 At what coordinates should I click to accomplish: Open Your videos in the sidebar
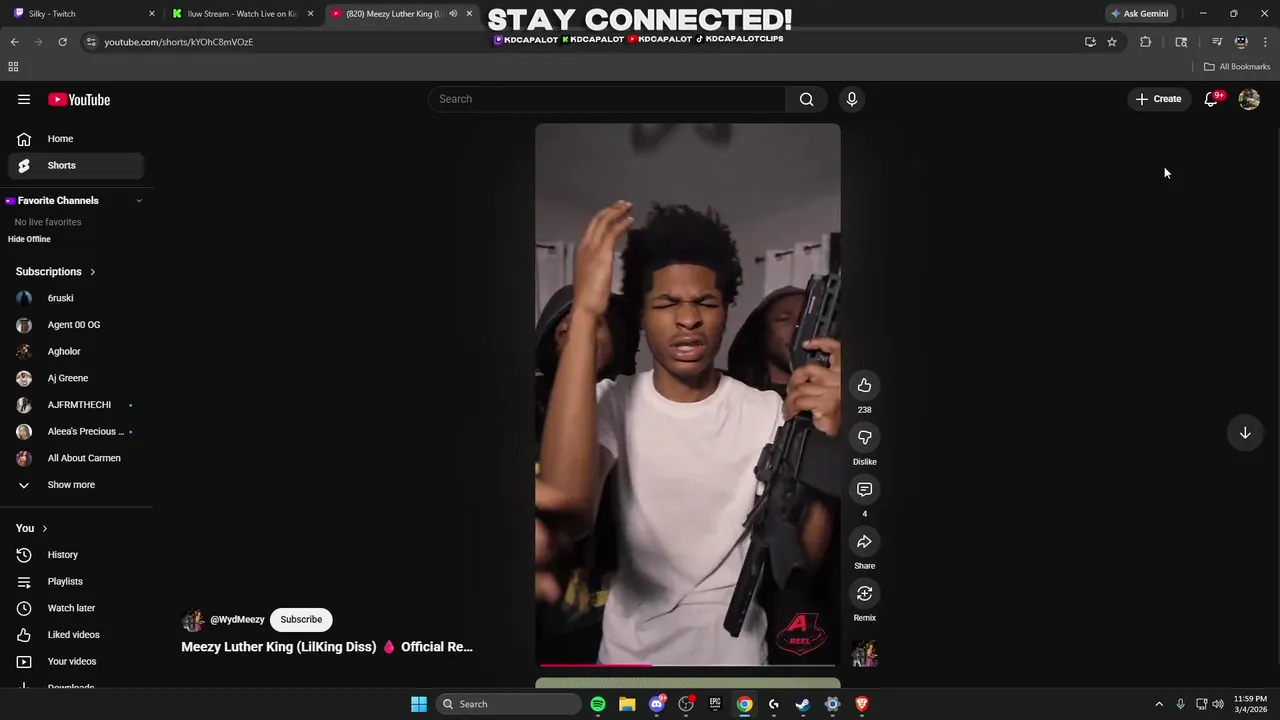[76, 662]
